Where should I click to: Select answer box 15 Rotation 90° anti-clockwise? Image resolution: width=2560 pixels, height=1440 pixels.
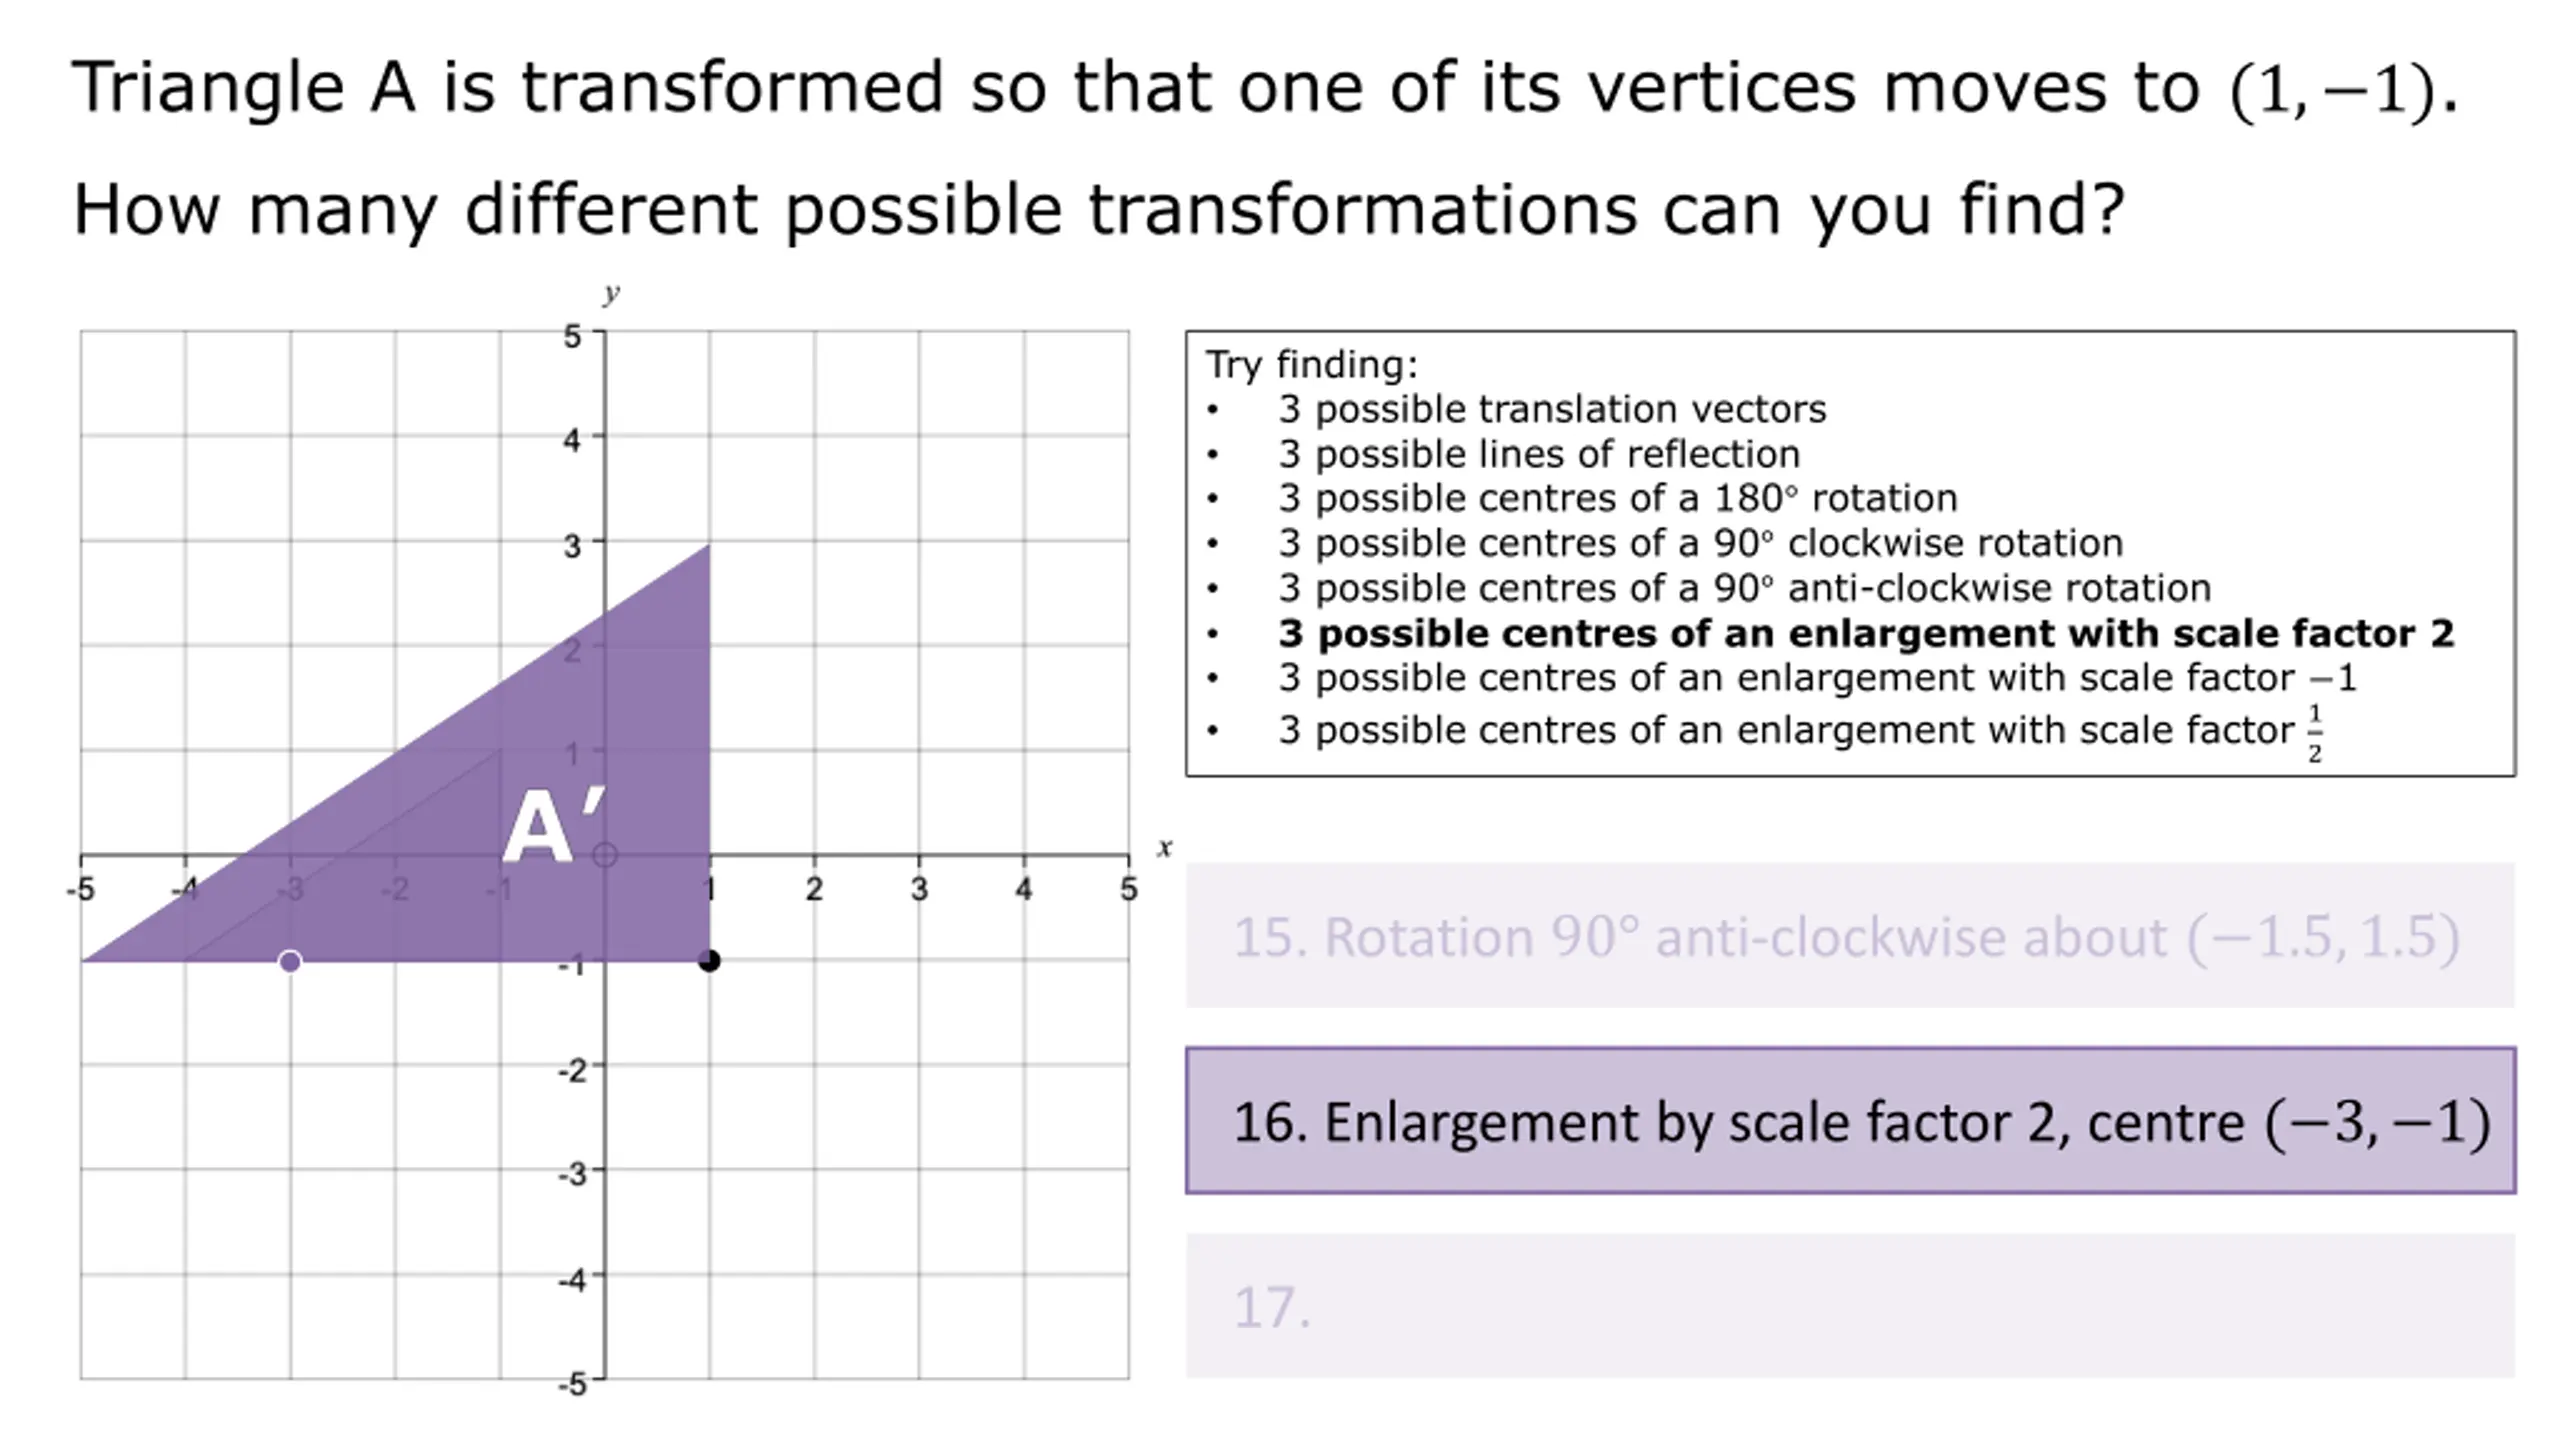pos(1850,935)
